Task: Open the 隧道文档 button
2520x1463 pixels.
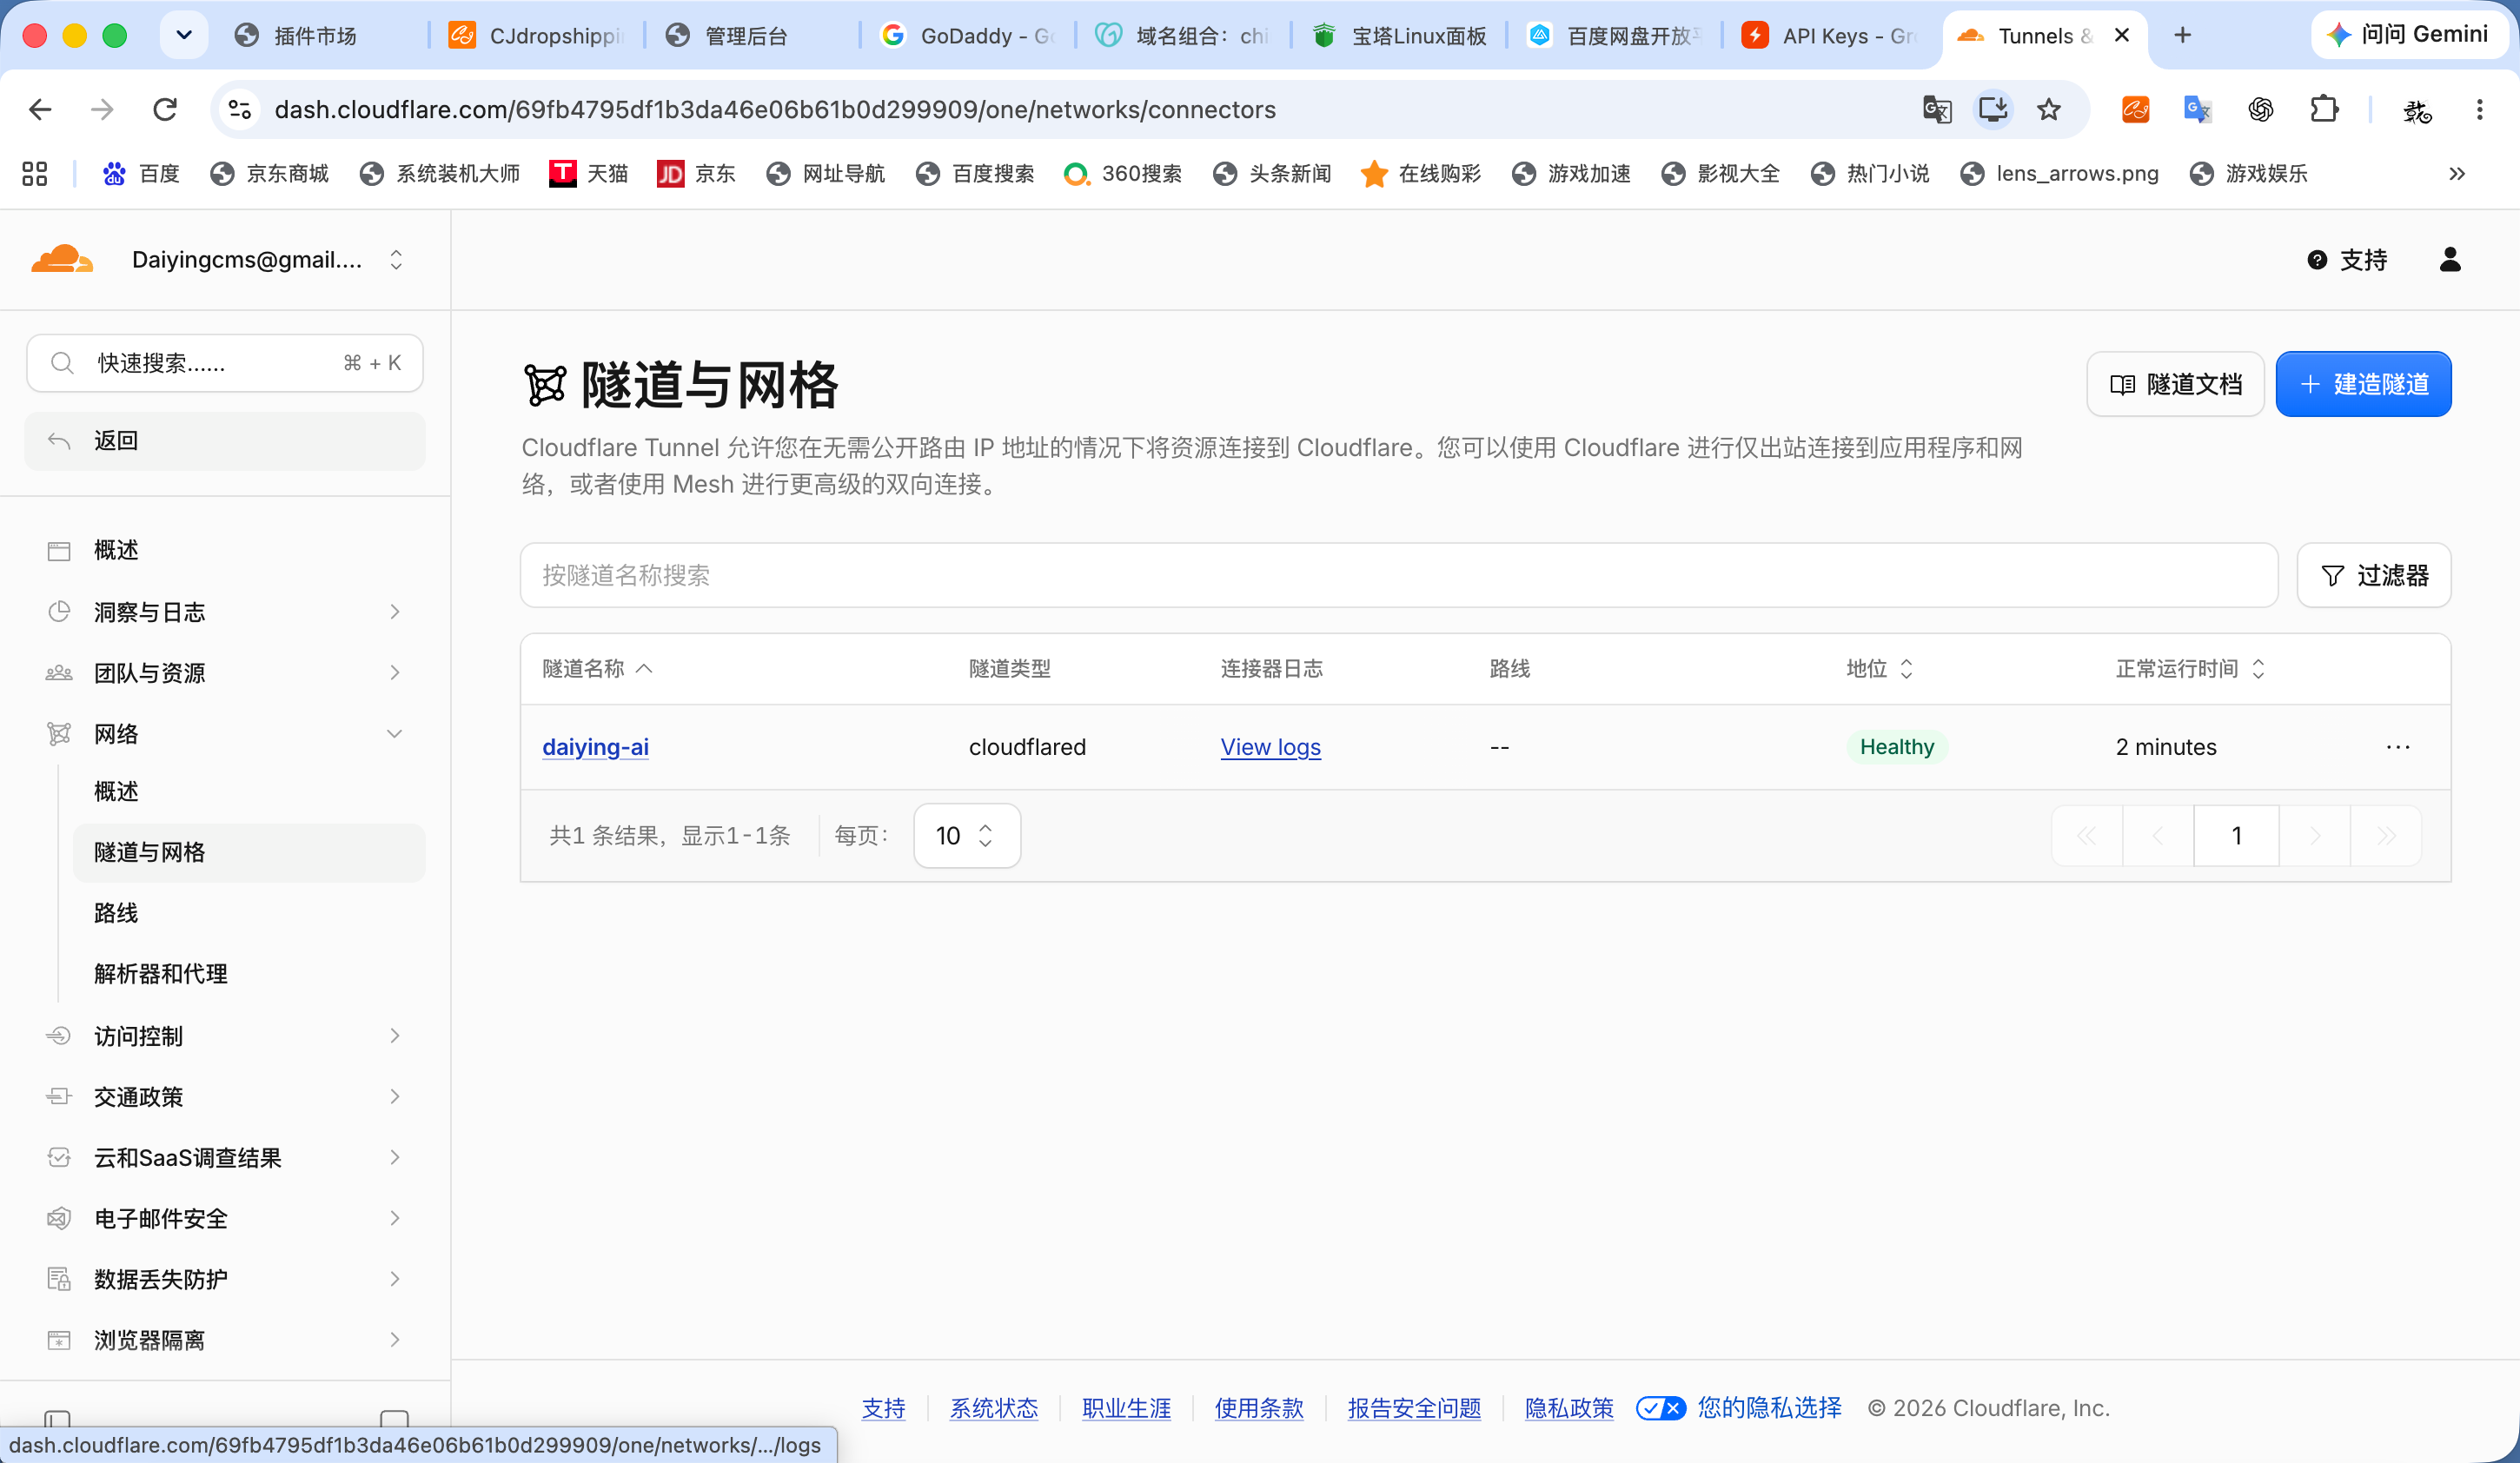Action: [2175, 384]
